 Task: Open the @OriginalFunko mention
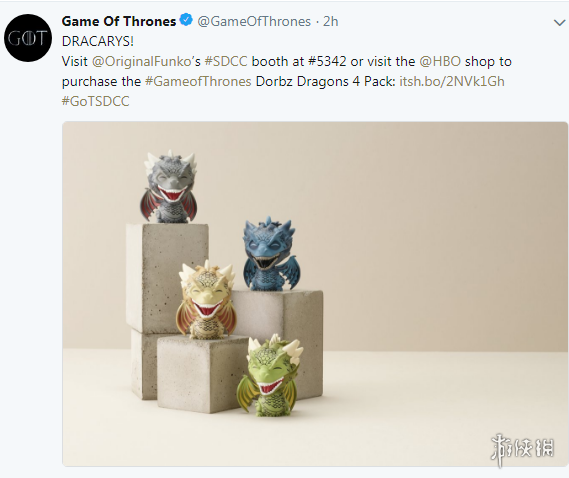point(141,61)
